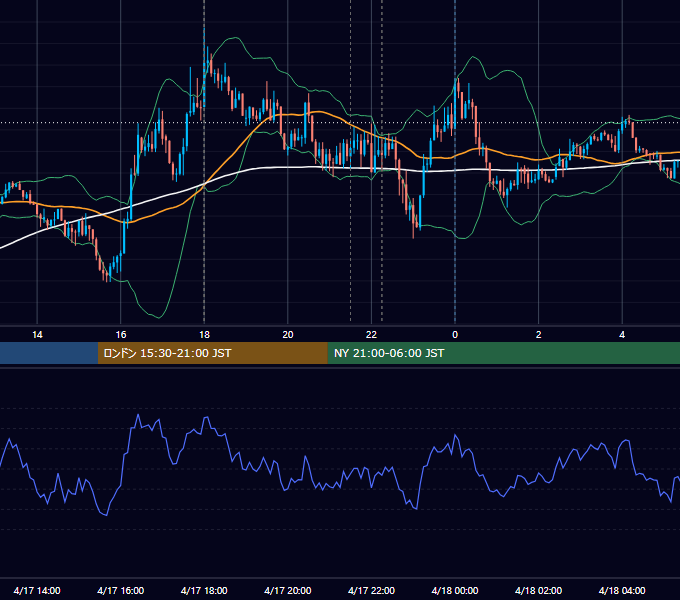Click the 4/17 22:00 date label
This screenshot has width=680, height=600.
tap(371, 590)
